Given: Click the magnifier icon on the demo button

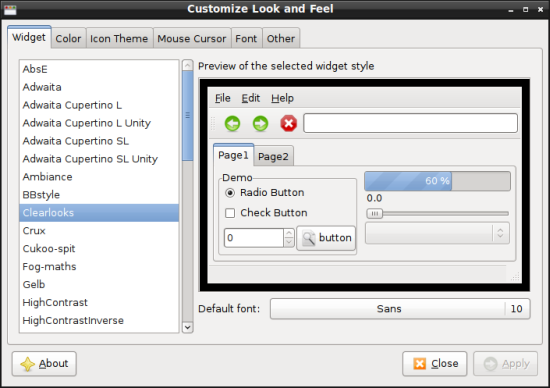Looking at the screenshot, I should [309, 238].
